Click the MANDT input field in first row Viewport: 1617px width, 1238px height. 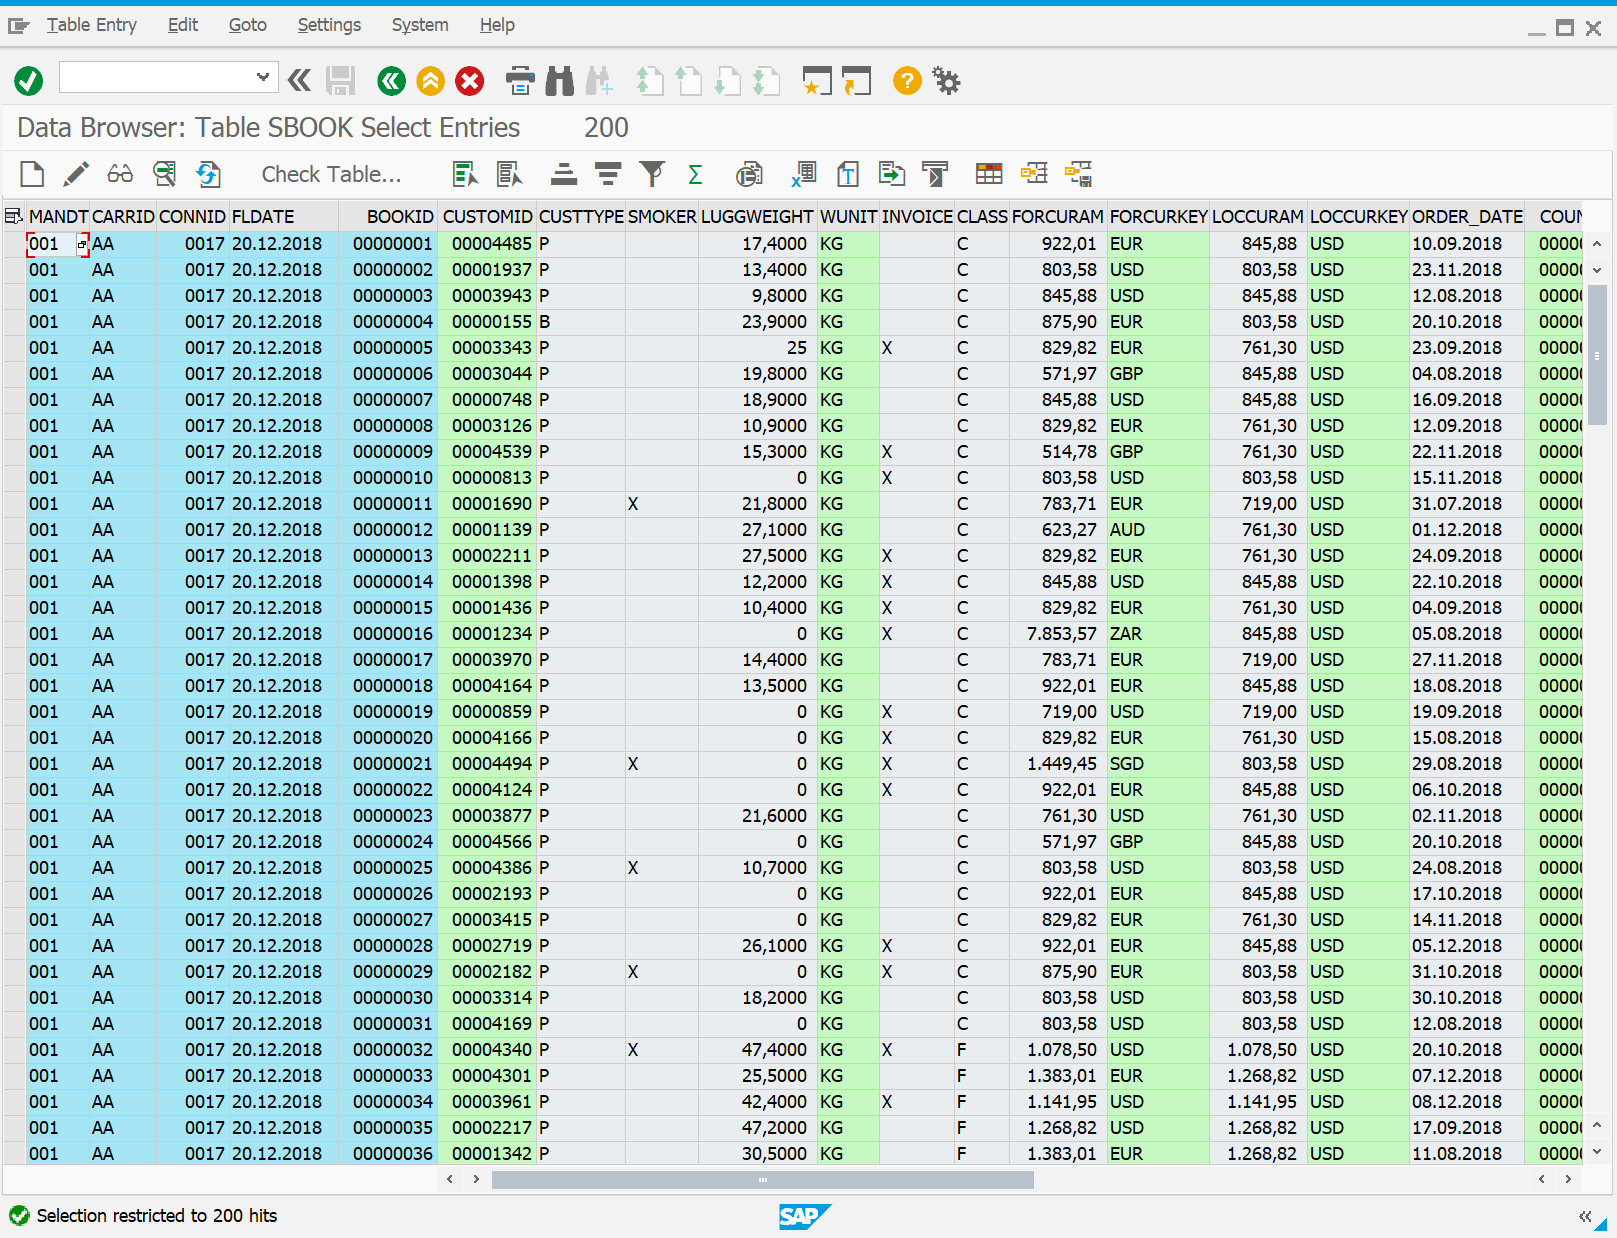point(52,244)
